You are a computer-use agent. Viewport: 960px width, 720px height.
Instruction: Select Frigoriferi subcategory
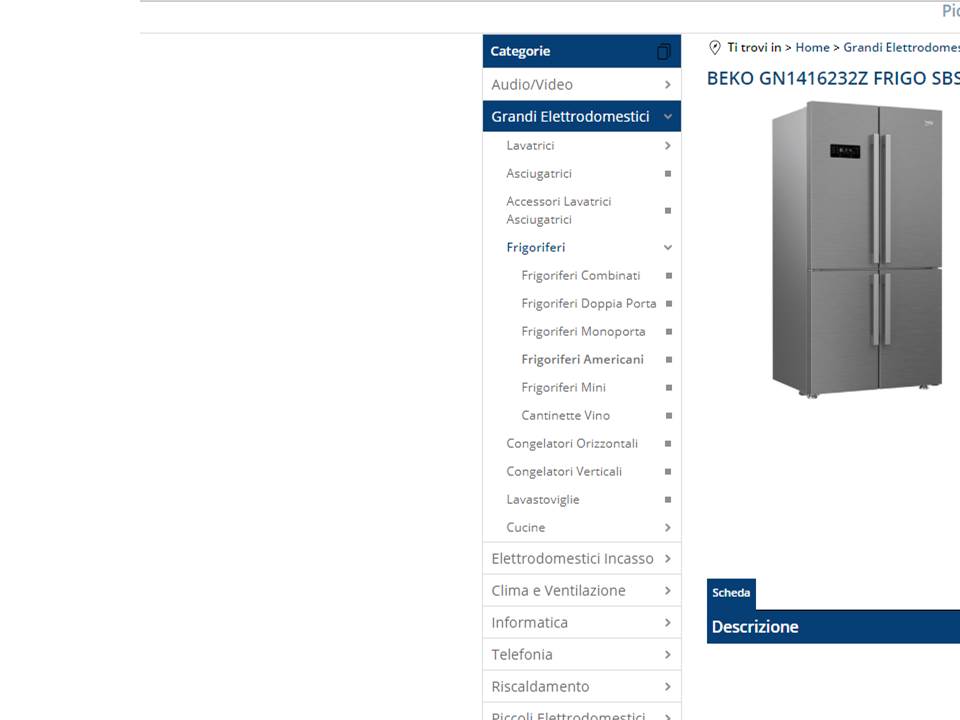pos(536,247)
